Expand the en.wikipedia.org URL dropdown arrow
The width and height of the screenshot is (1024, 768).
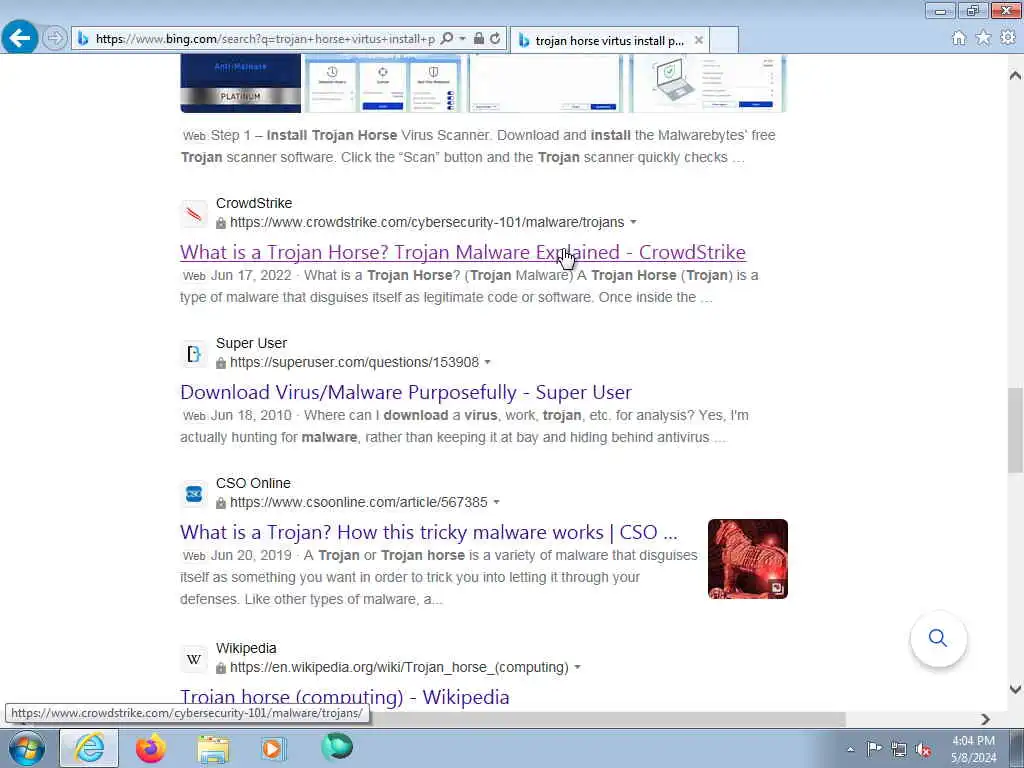pos(577,667)
